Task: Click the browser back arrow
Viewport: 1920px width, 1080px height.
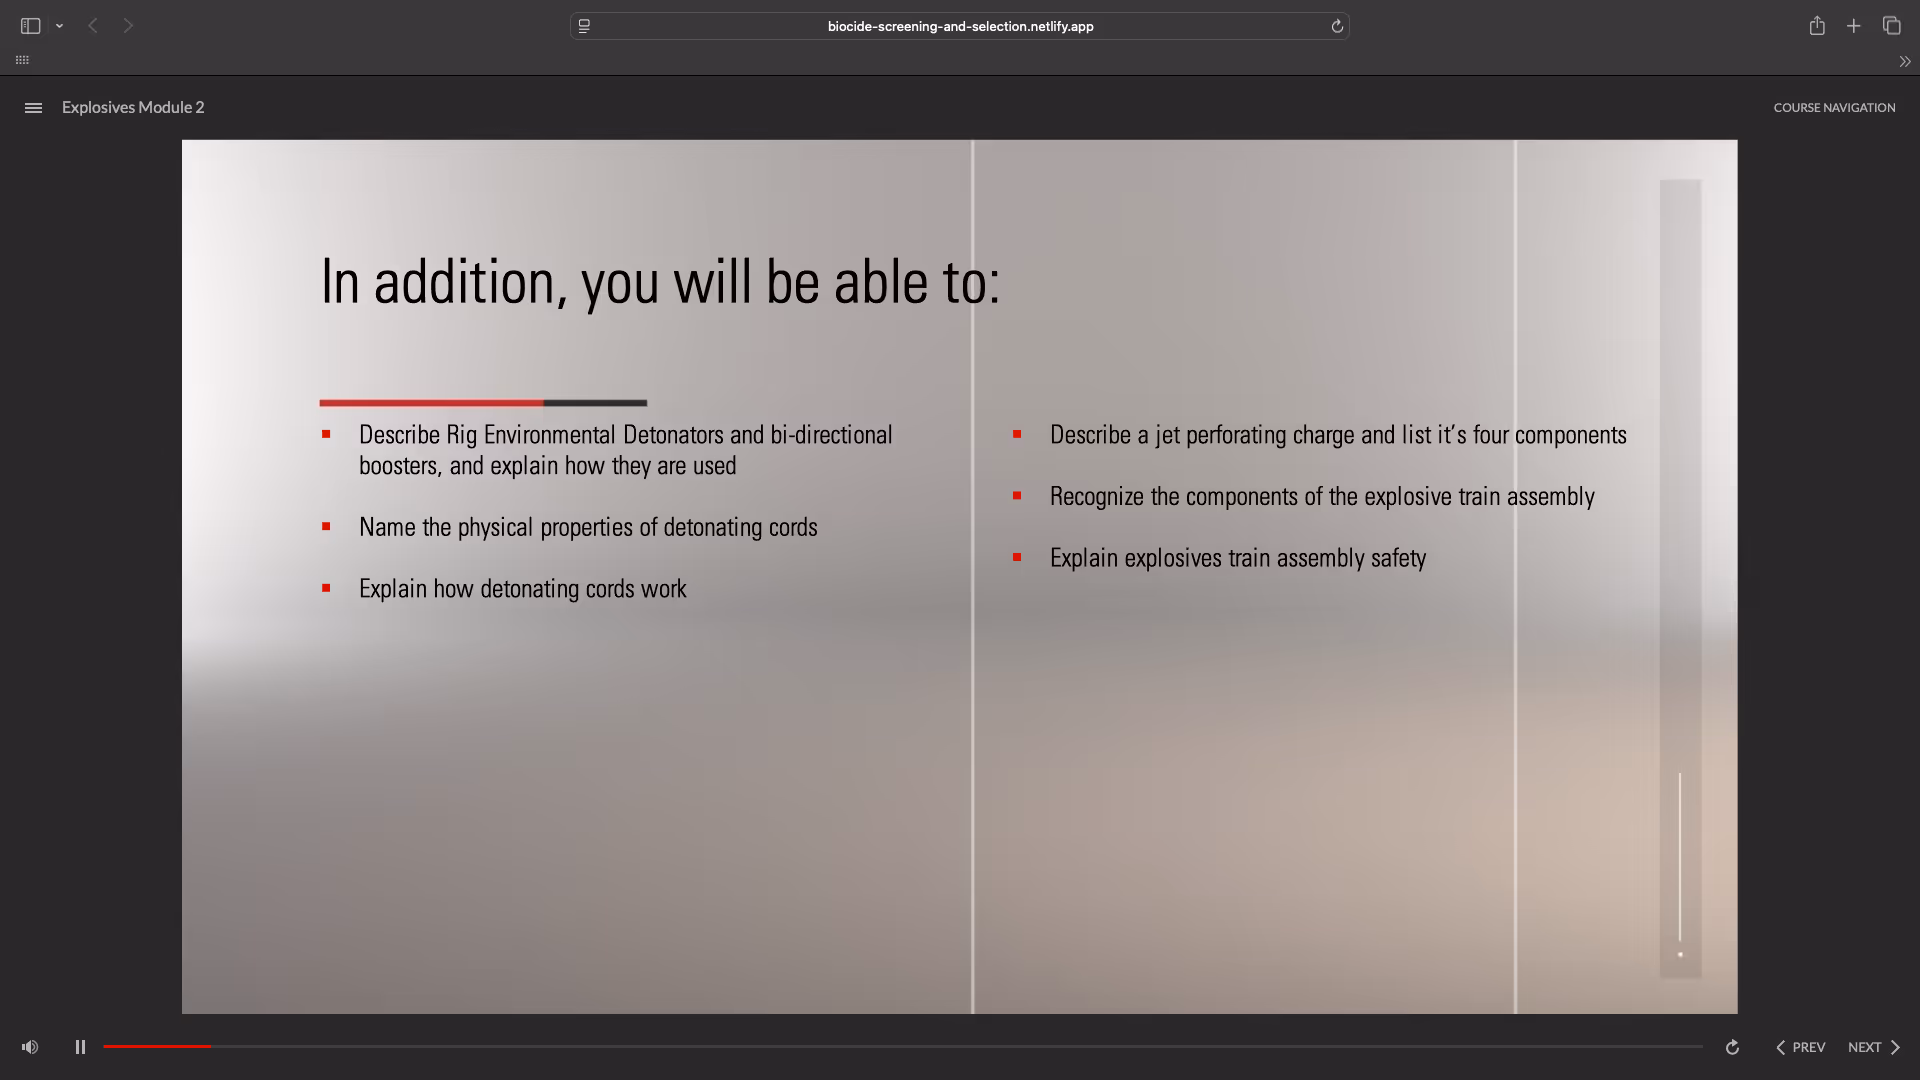Action: (93, 26)
